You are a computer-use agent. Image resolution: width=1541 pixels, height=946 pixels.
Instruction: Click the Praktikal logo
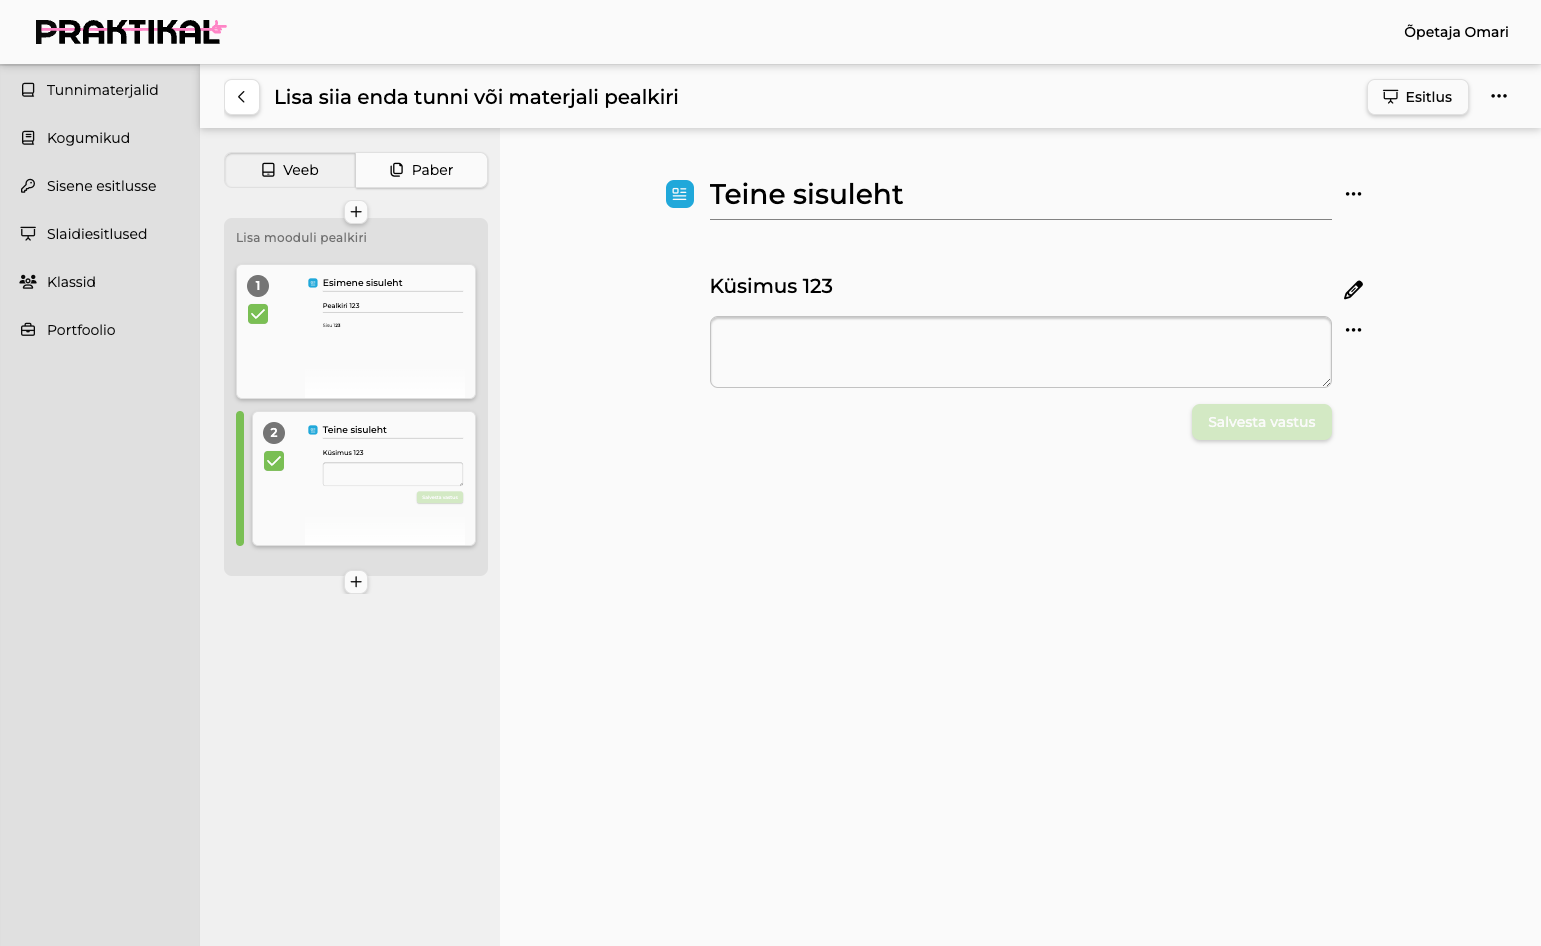pos(130,32)
